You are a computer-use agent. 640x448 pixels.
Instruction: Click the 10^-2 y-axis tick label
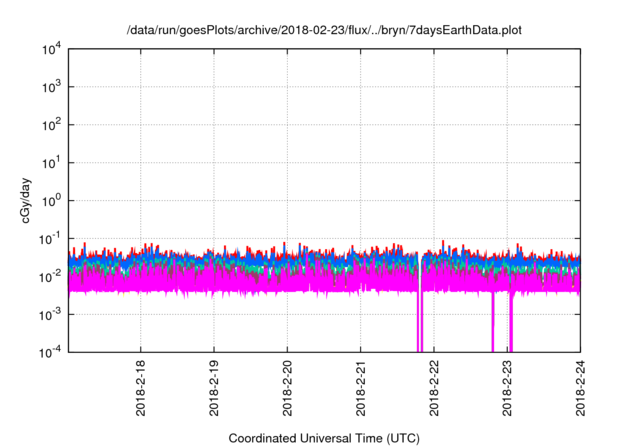point(50,277)
